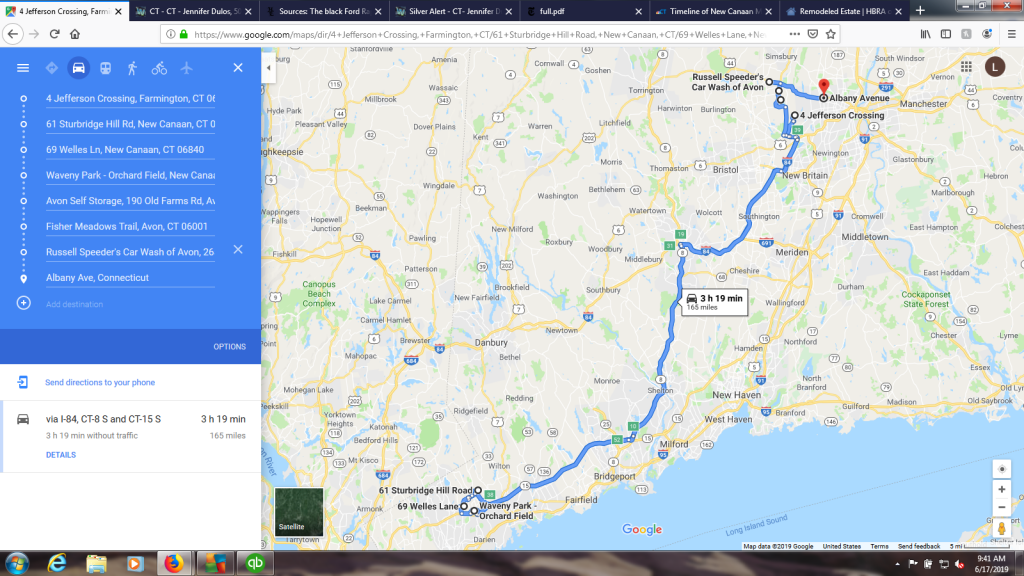Switch to the Silver Alert browser tab
This screenshot has height=576, width=1024.
point(455,11)
